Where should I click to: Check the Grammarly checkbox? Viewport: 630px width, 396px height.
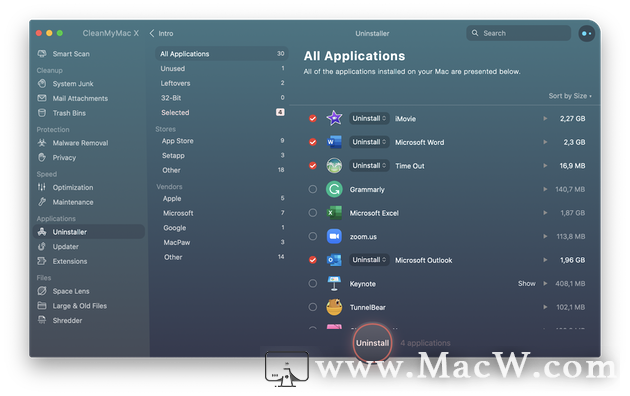313,189
